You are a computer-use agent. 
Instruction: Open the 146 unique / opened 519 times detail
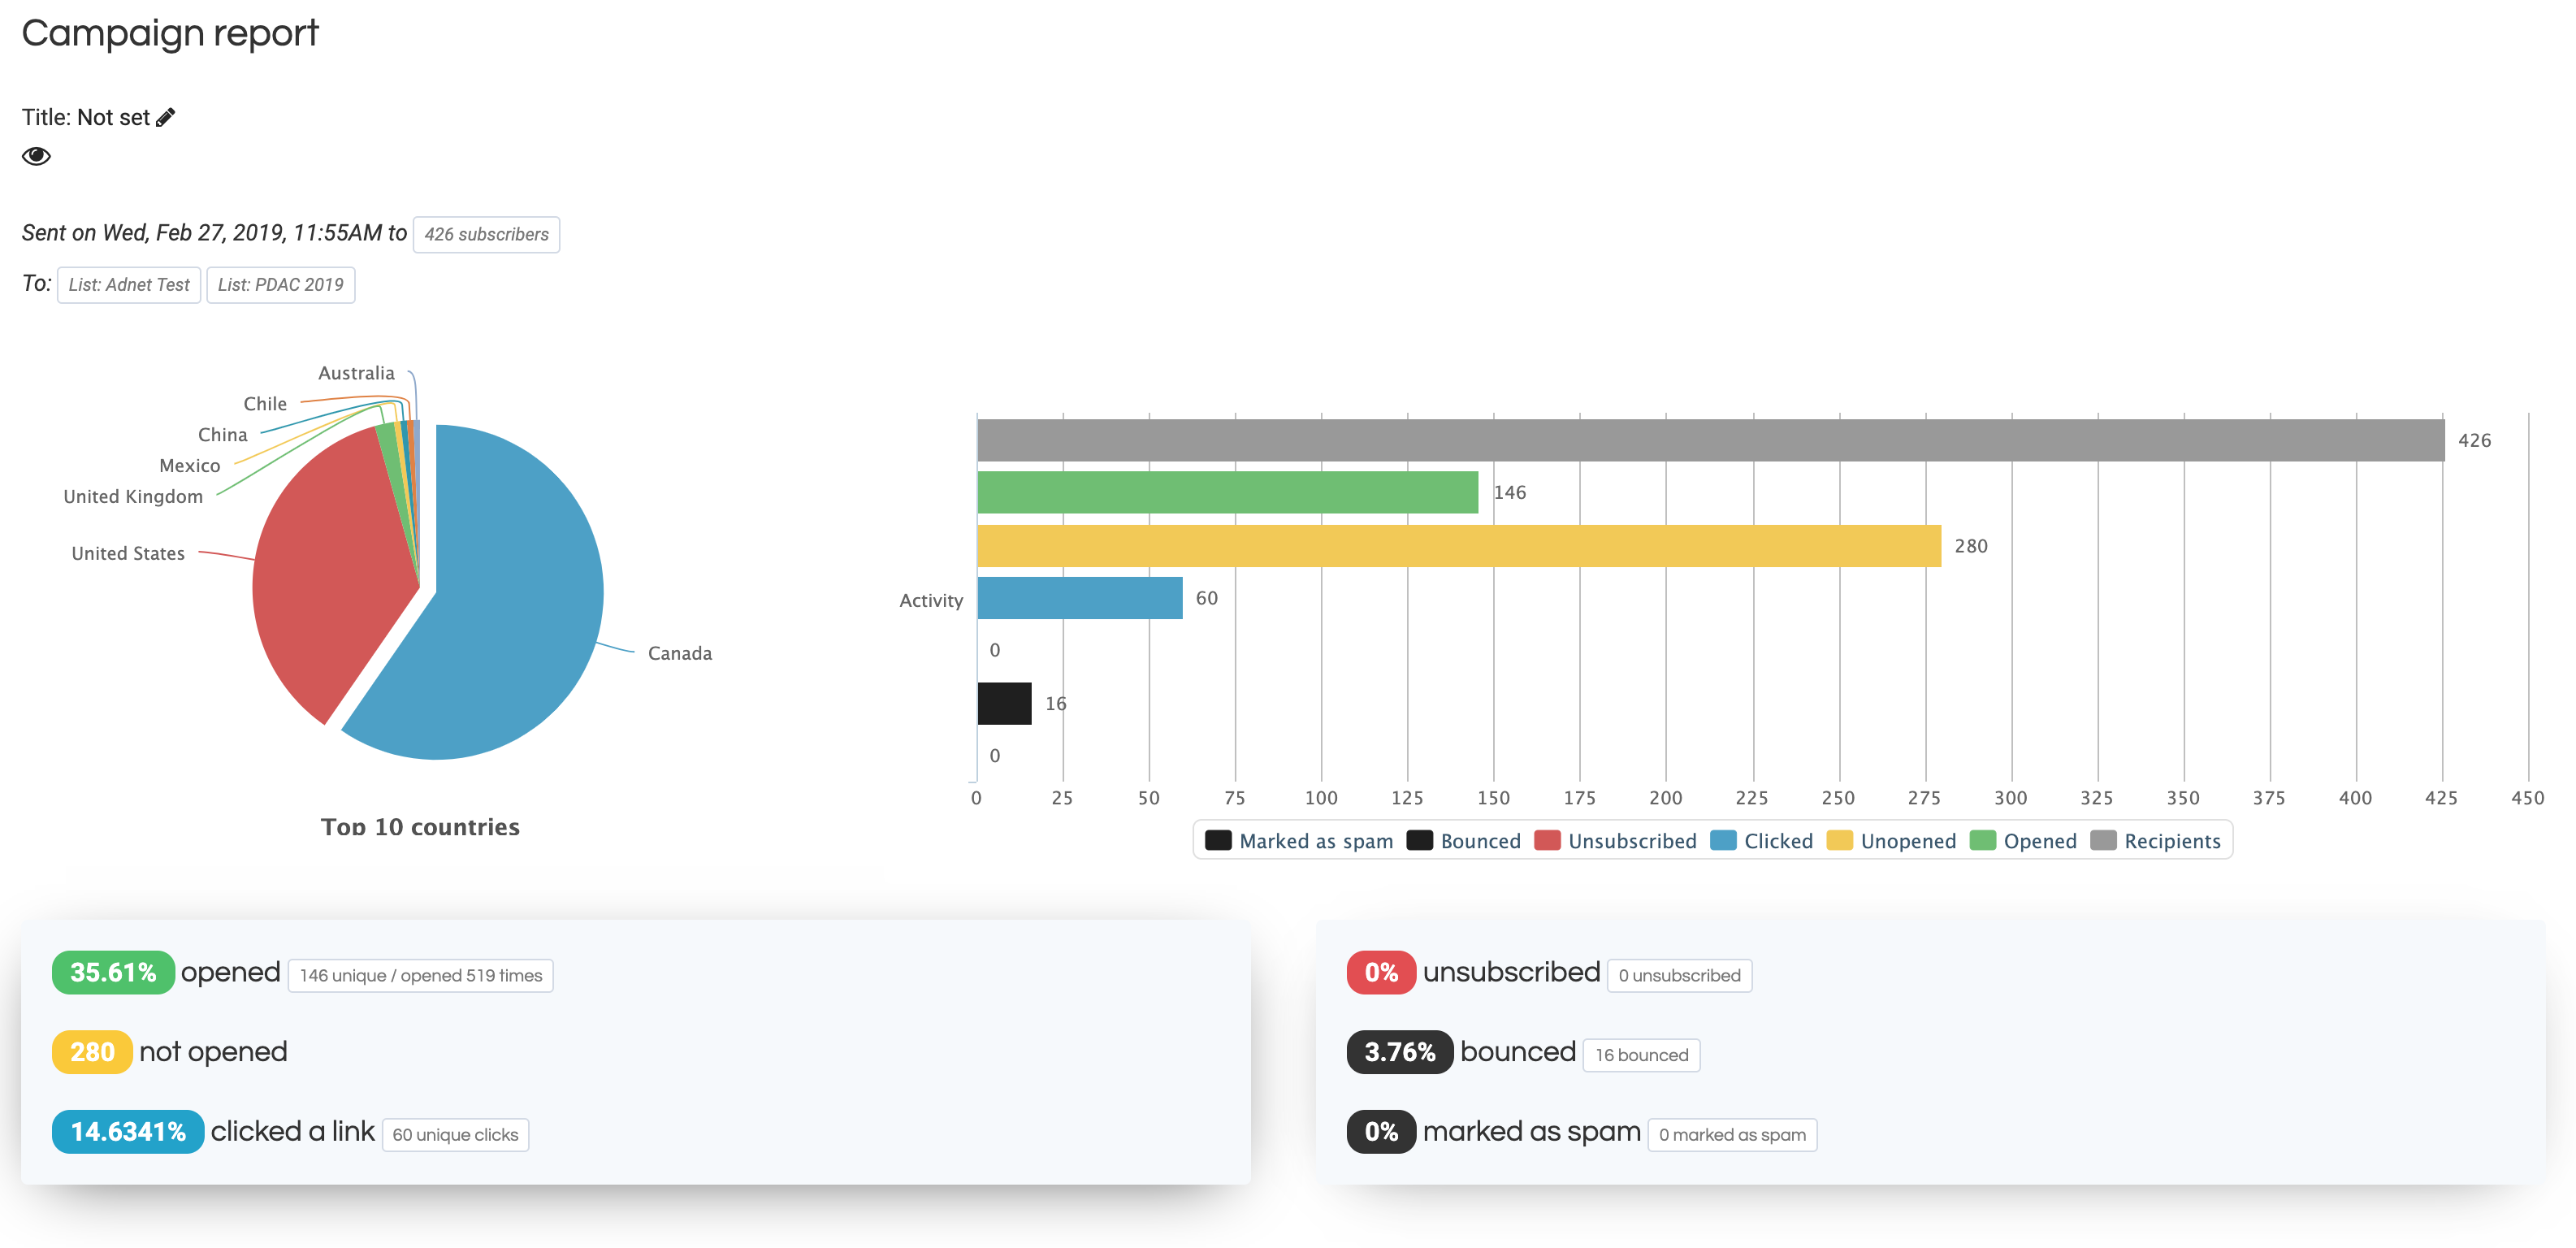(x=421, y=975)
